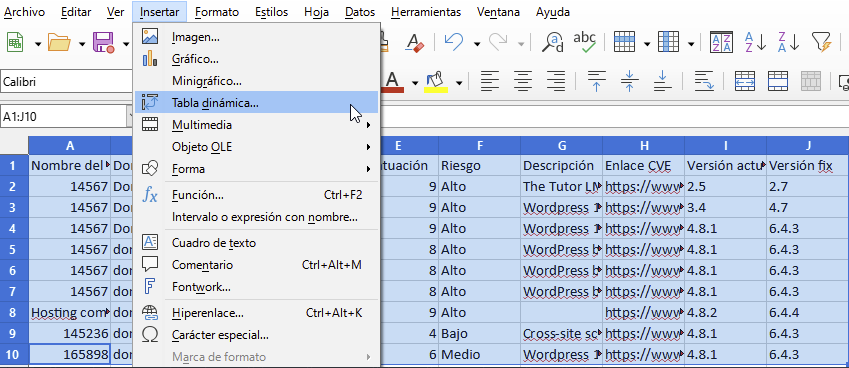The height and width of the screenshot is (368, 849).
Task: Click the Redo arrow icon
Action: [x=498, y=42]
